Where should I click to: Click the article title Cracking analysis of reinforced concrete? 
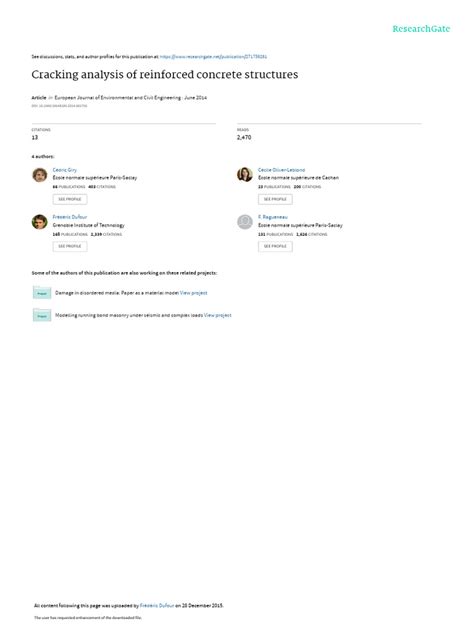pos(164,75)
